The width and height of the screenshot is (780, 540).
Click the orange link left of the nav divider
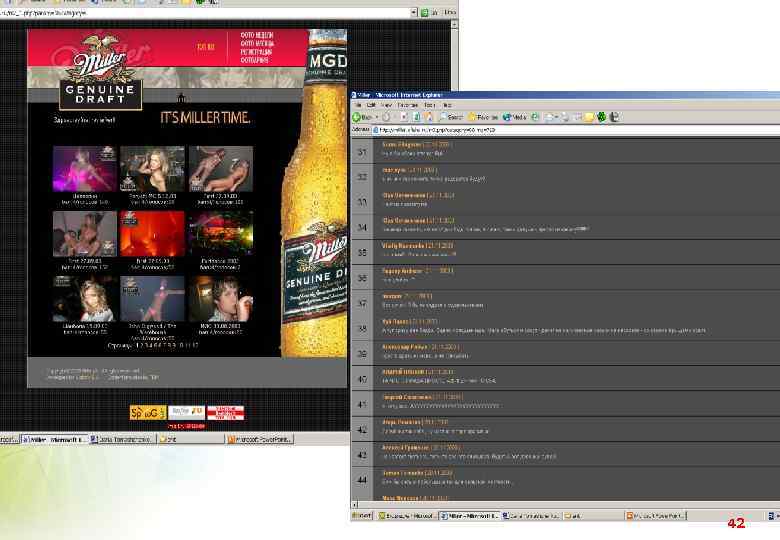(x=205, y=47)
